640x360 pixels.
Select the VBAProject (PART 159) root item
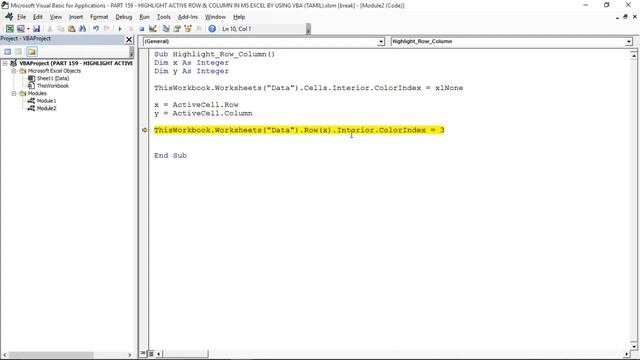pos(76,63)
